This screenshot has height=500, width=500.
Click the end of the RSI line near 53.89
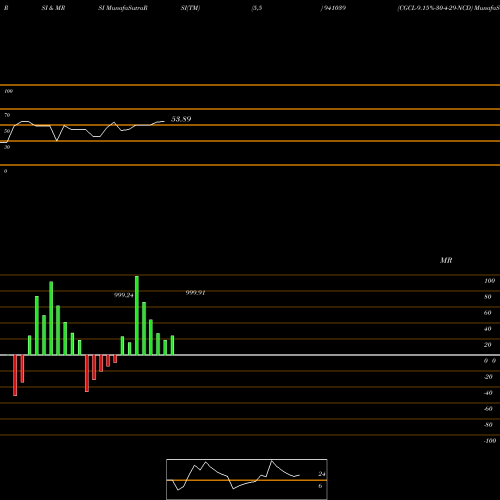[x=164, y=121]
